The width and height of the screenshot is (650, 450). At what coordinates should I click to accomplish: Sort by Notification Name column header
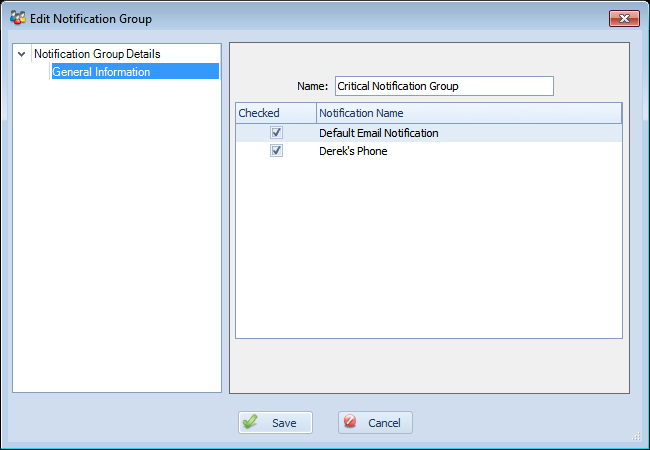click(469, 113)
